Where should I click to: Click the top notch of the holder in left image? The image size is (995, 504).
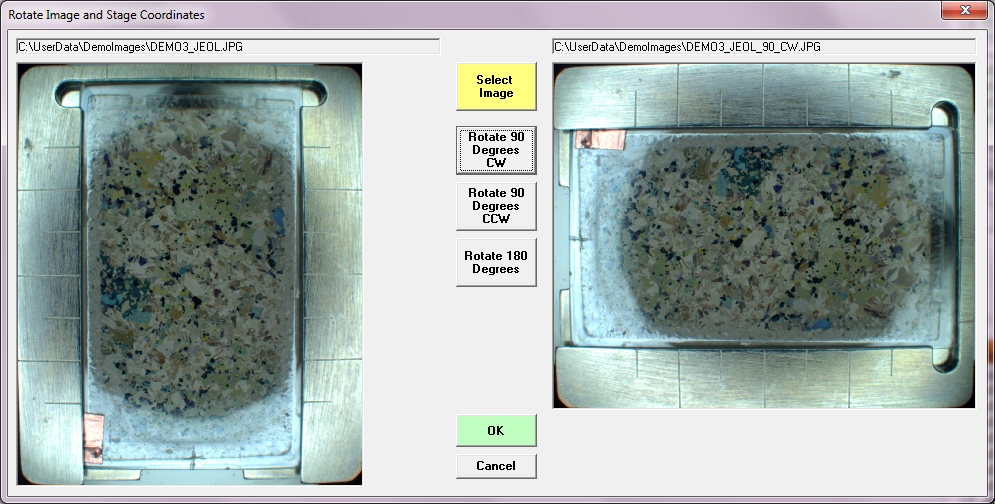coord(190,94)
